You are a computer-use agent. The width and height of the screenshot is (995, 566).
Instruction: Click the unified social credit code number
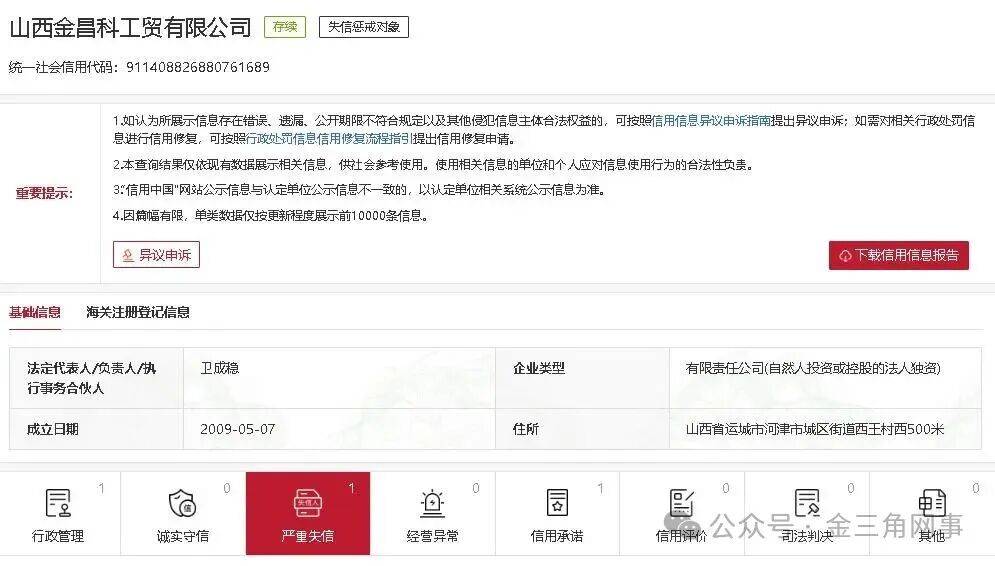click(x=197, y=67)
